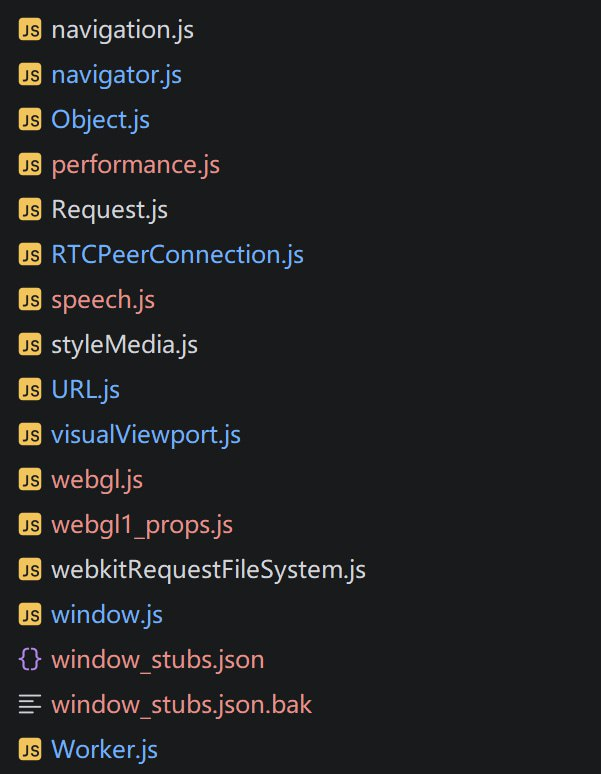Click the JS icon next to Worker.js

[30, 750]
